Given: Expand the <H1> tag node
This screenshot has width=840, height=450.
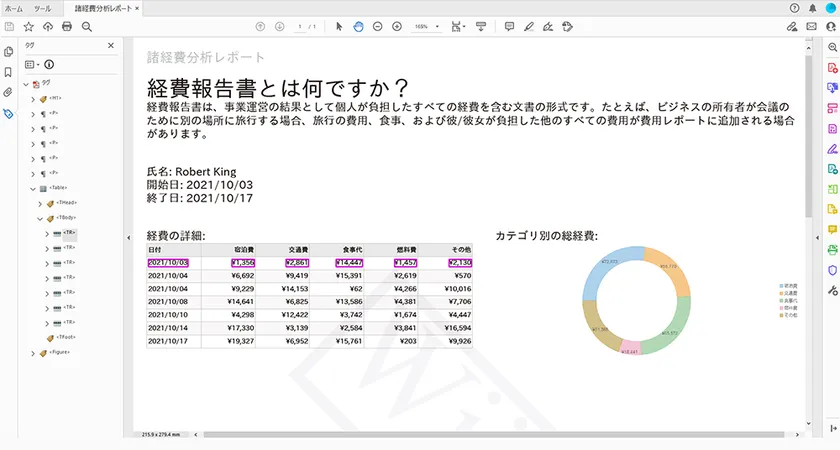Looking at the screenshot, I should pos(32,99).
